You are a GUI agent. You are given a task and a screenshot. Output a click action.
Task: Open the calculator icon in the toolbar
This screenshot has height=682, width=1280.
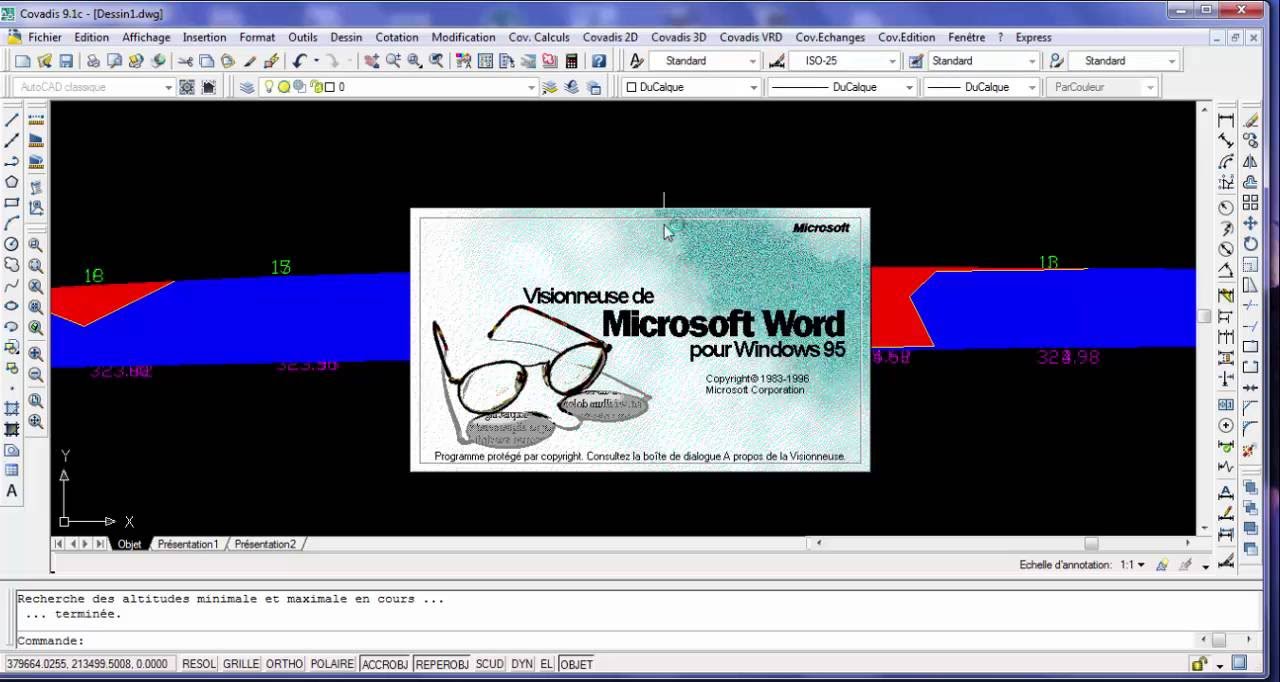point(572,61)
